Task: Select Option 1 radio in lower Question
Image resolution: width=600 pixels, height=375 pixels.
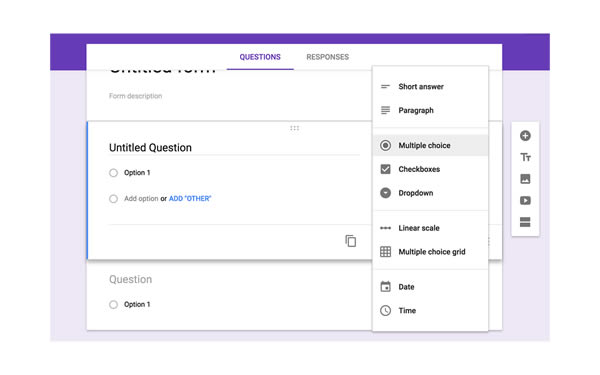Action: pyautogui.click(x=113, y=305)
